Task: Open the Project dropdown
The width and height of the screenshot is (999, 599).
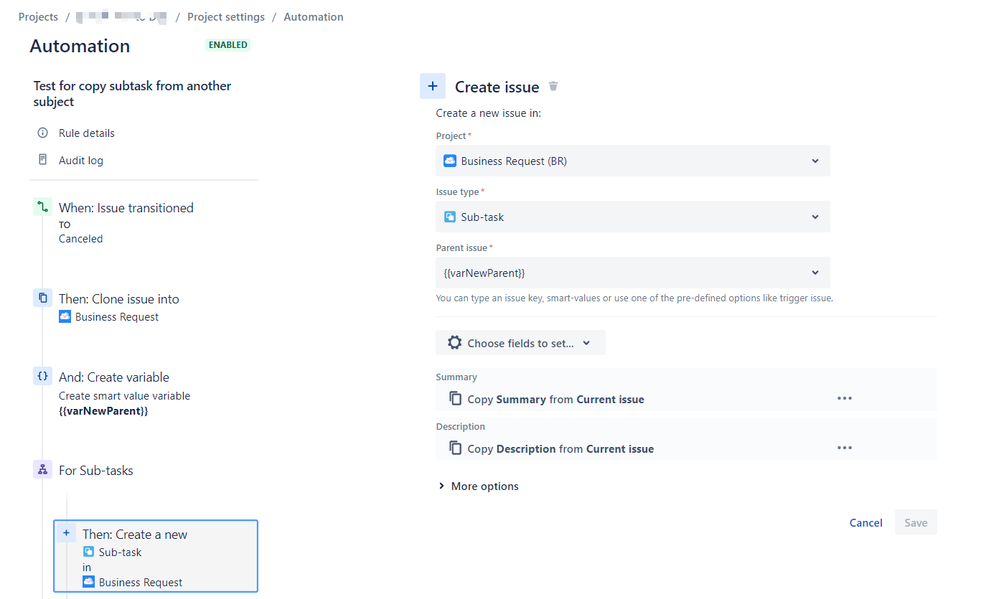Action: pyautogui.click(x=633, y=161)
